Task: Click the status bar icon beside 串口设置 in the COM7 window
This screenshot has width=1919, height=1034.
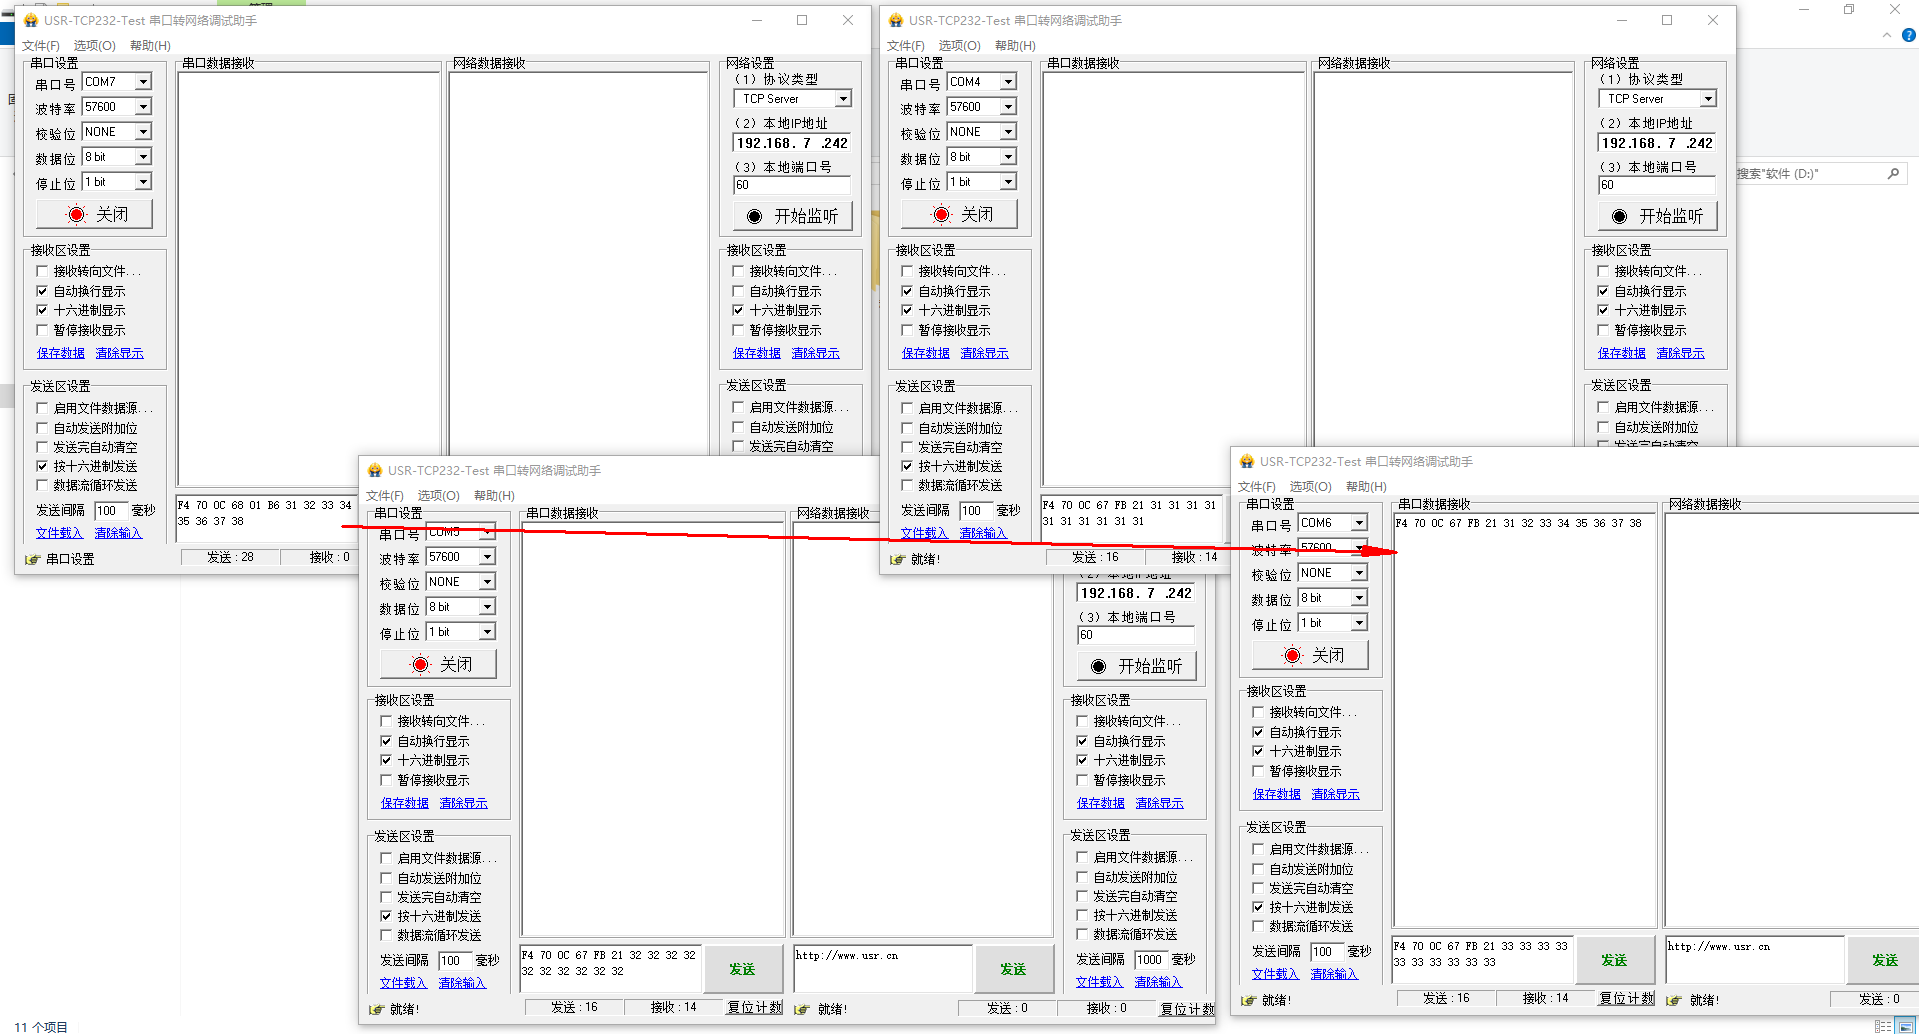Action: click(x=32, y=559)
